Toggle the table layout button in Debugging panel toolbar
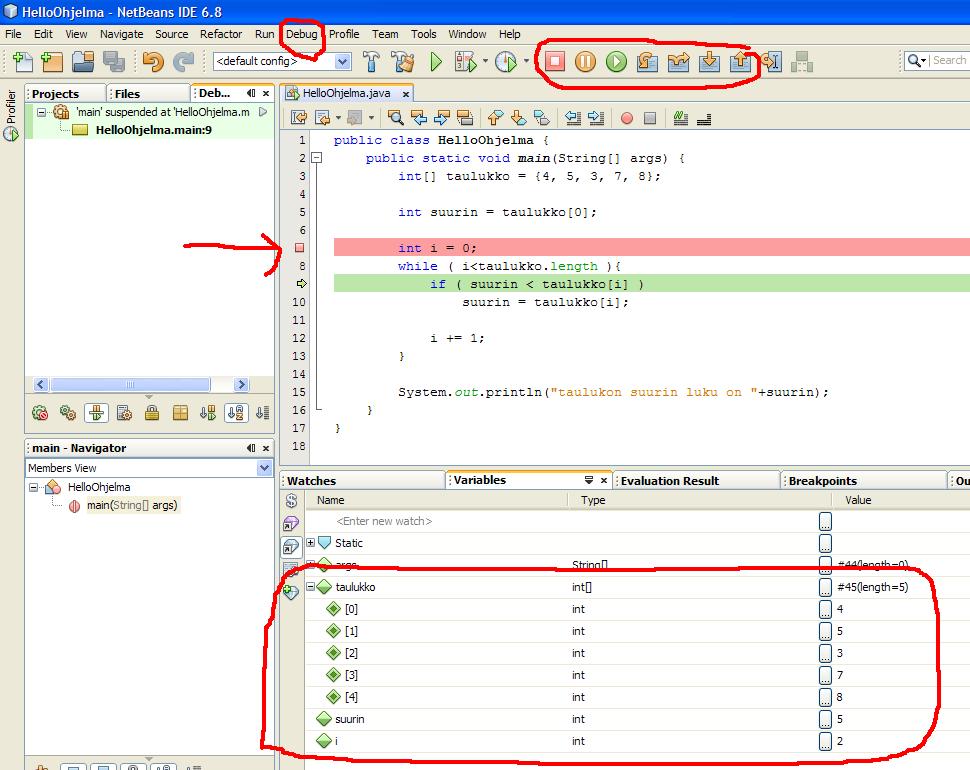The image size is (970, 770). [x=180, y=413]
